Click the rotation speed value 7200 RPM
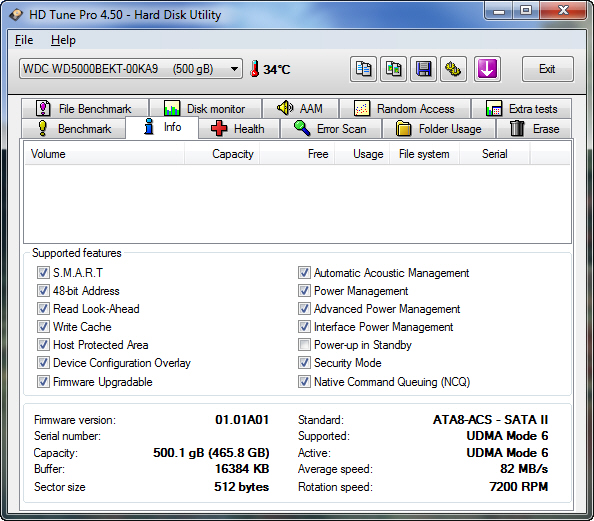The height and width of the screenshot is (521, 594). pos(519,487)
